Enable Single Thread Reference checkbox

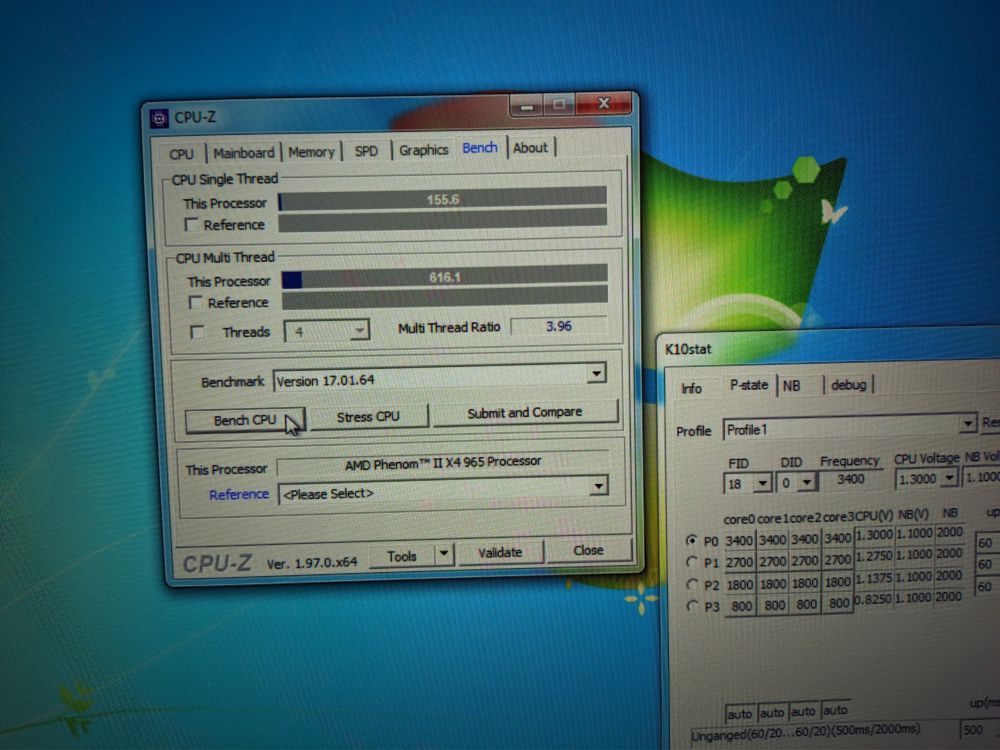(x=191, y=225)
